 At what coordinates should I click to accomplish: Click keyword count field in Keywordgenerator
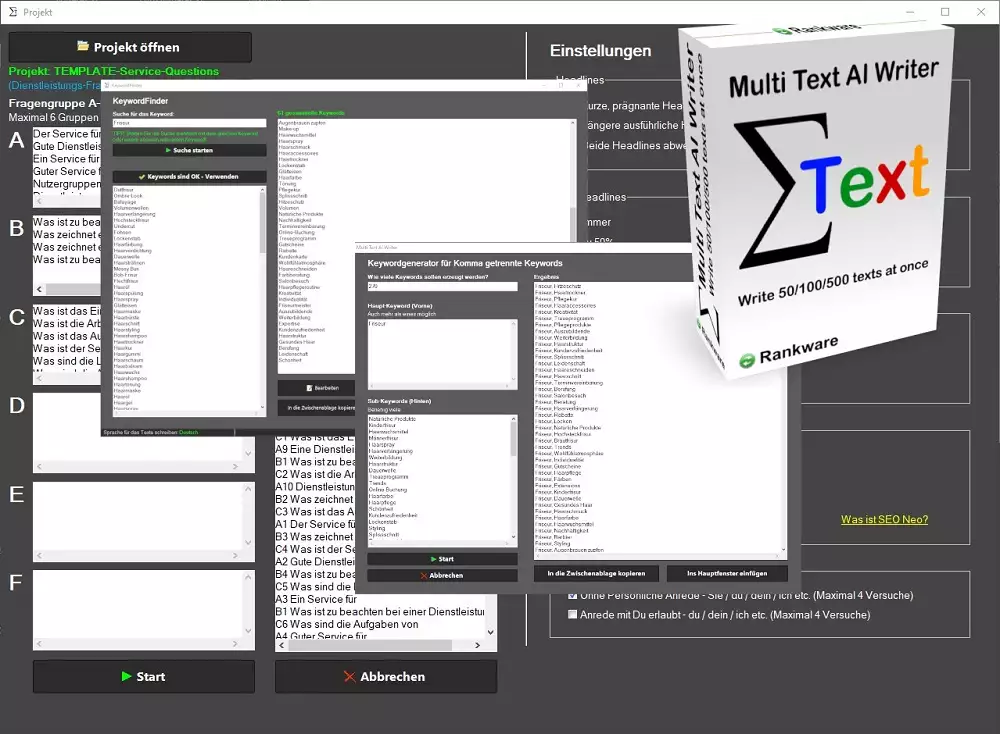442,286
